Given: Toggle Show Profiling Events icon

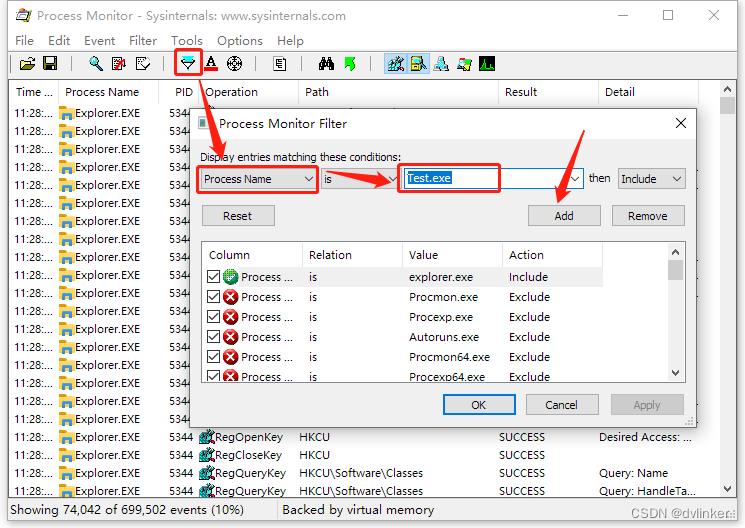Looking at the screenshot, I should pos(487,64).
